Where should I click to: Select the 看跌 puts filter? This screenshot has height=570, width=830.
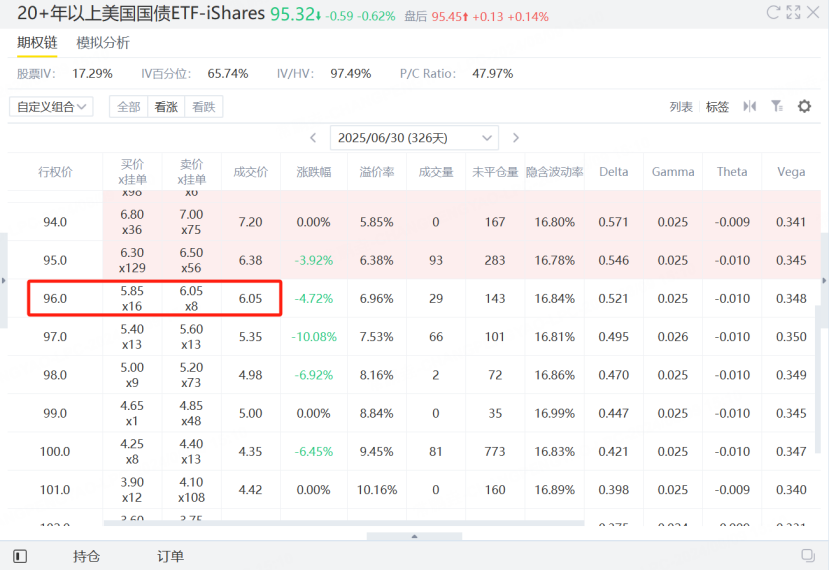coord(204,107)
